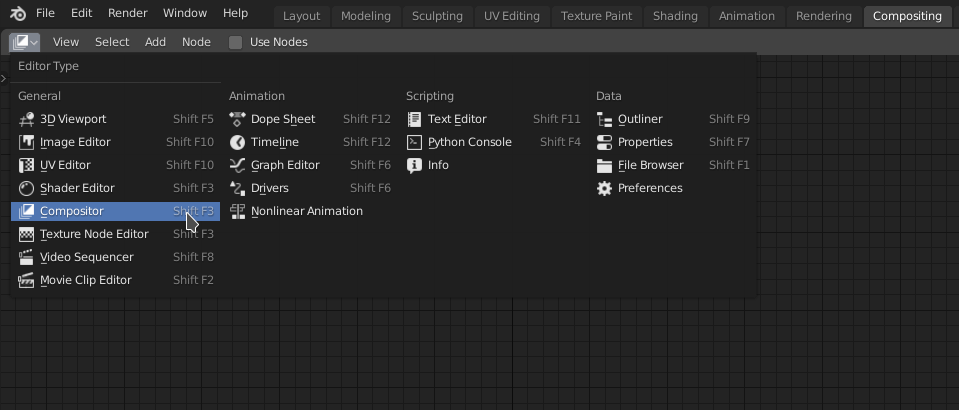959x410 pixels.
Task: Pick Text Editor under Scripting
Action: coord(494,119)
